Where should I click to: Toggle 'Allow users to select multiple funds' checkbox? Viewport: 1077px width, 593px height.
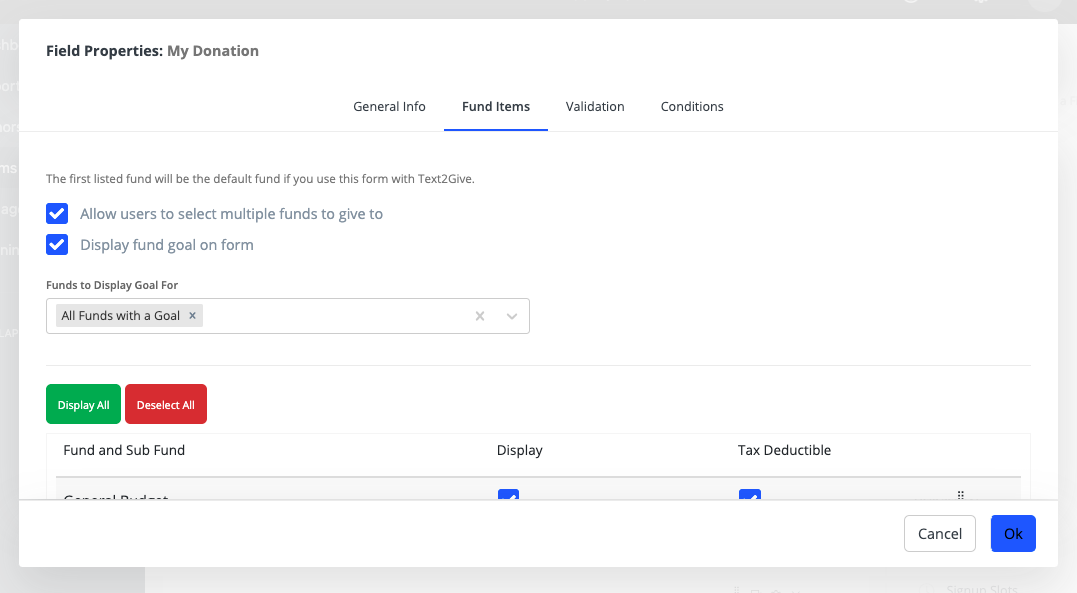click(x=58, y=214)
